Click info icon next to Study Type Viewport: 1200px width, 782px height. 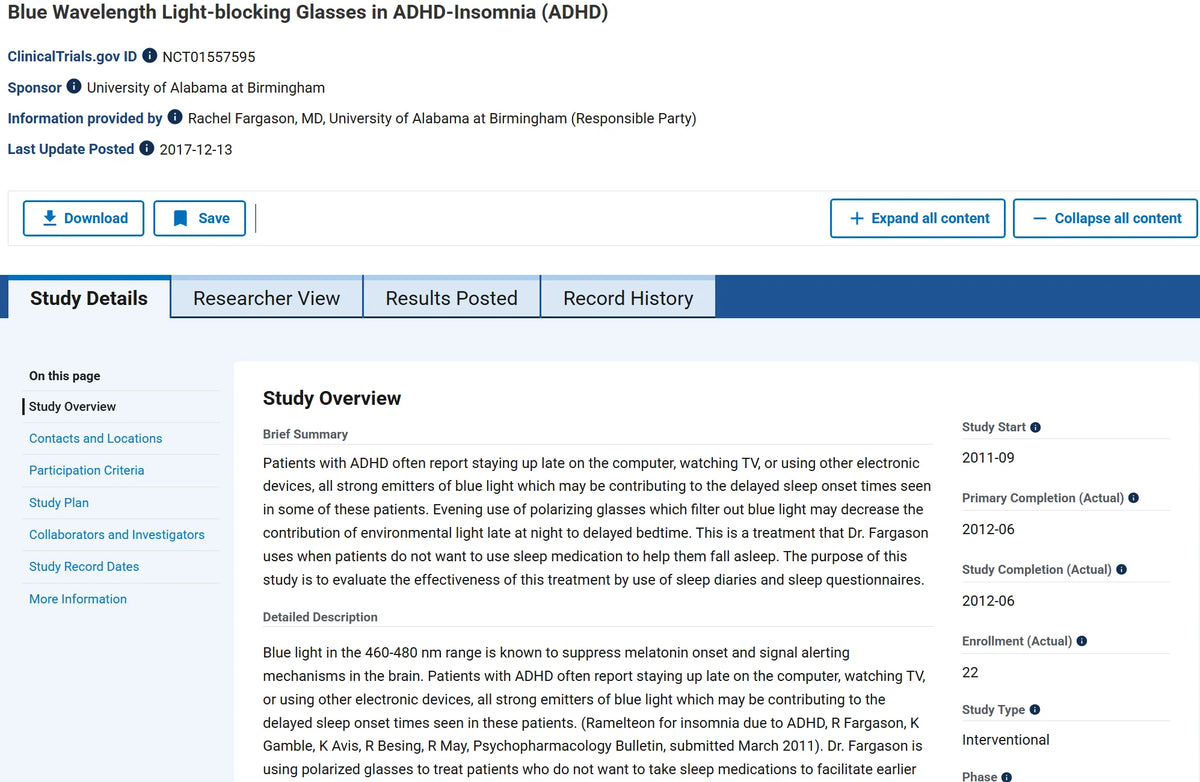[1035, 710]
